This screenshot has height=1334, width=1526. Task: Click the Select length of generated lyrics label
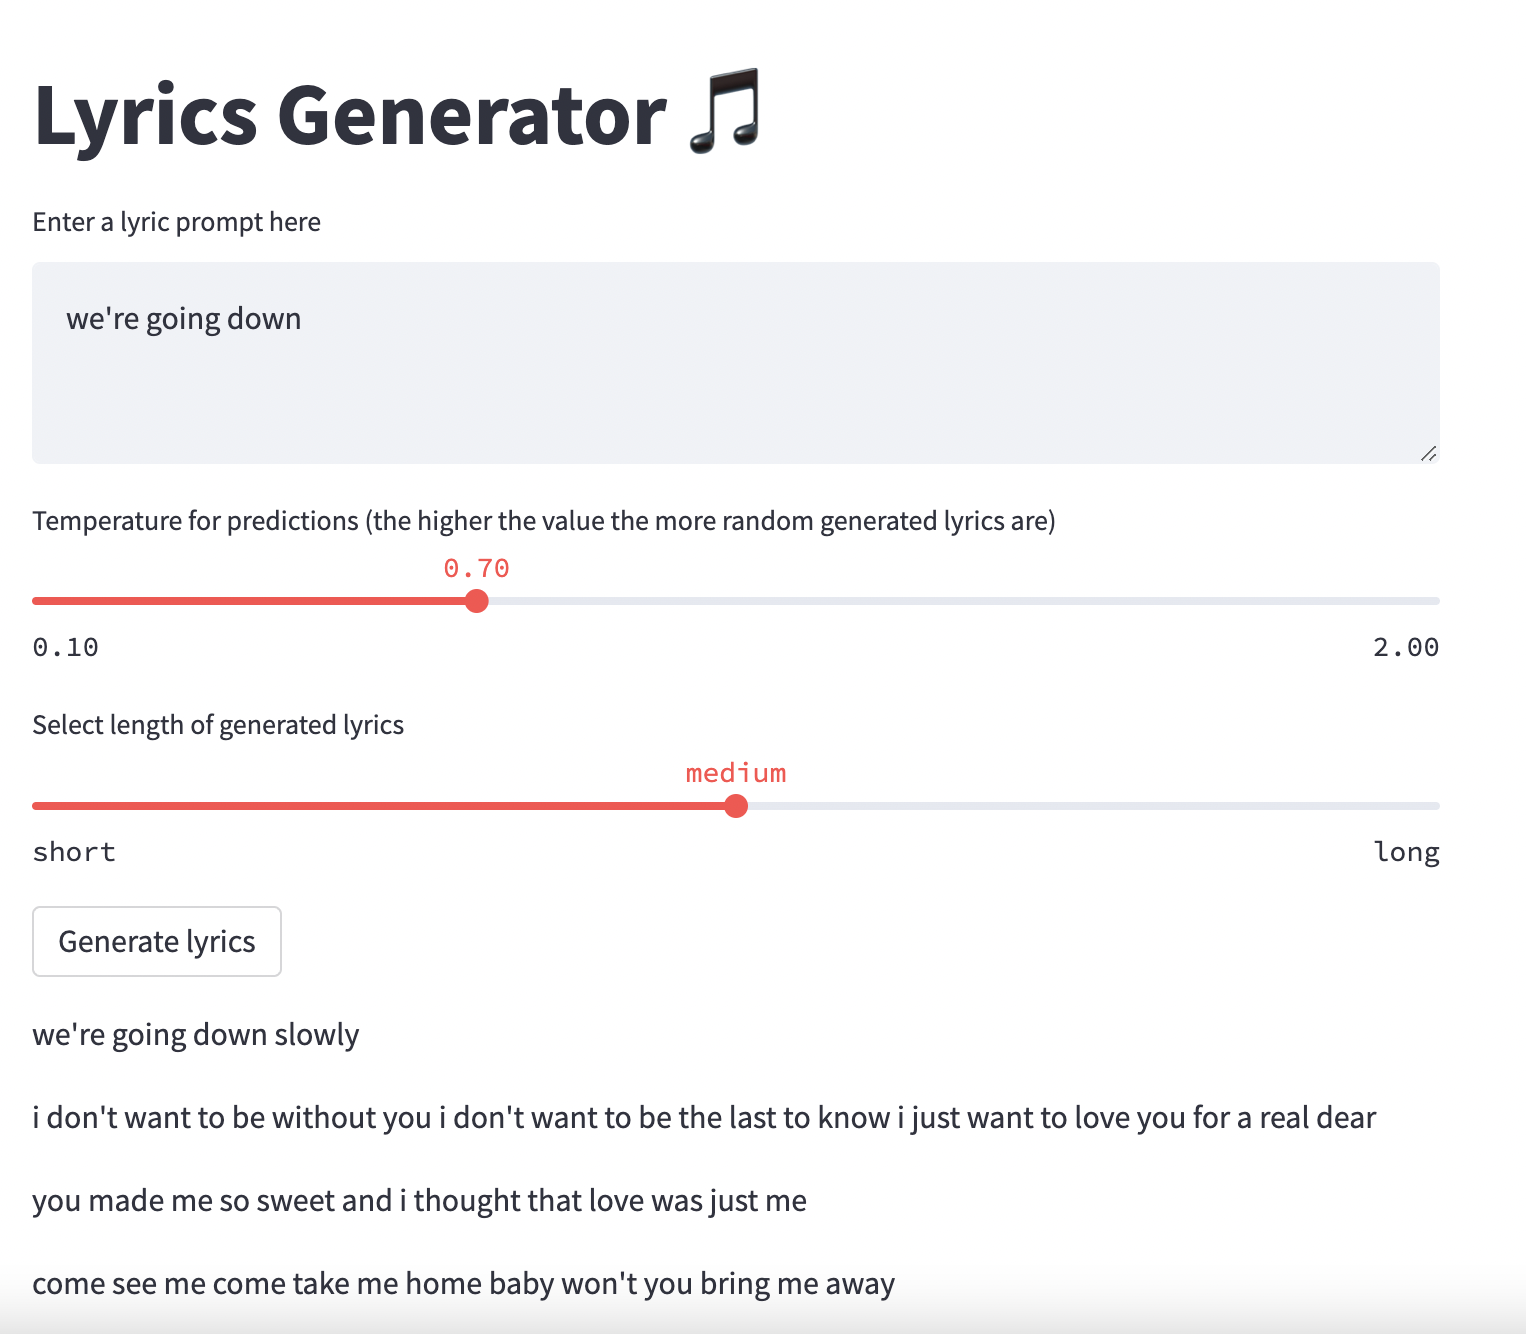(218, 724)
